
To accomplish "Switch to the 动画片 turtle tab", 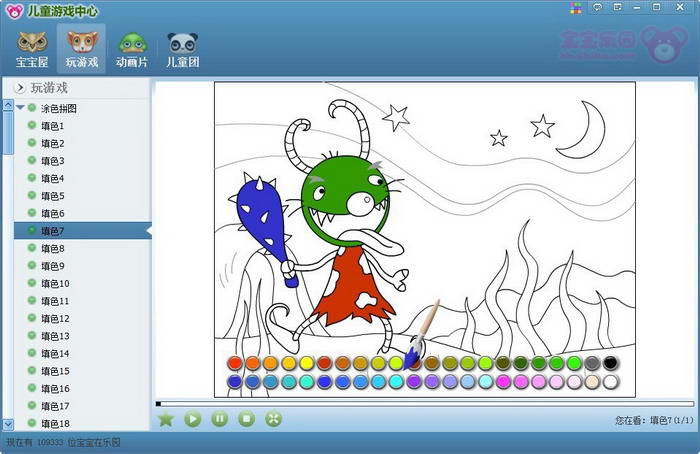I will pyautogui.click(x=133, y=49).
